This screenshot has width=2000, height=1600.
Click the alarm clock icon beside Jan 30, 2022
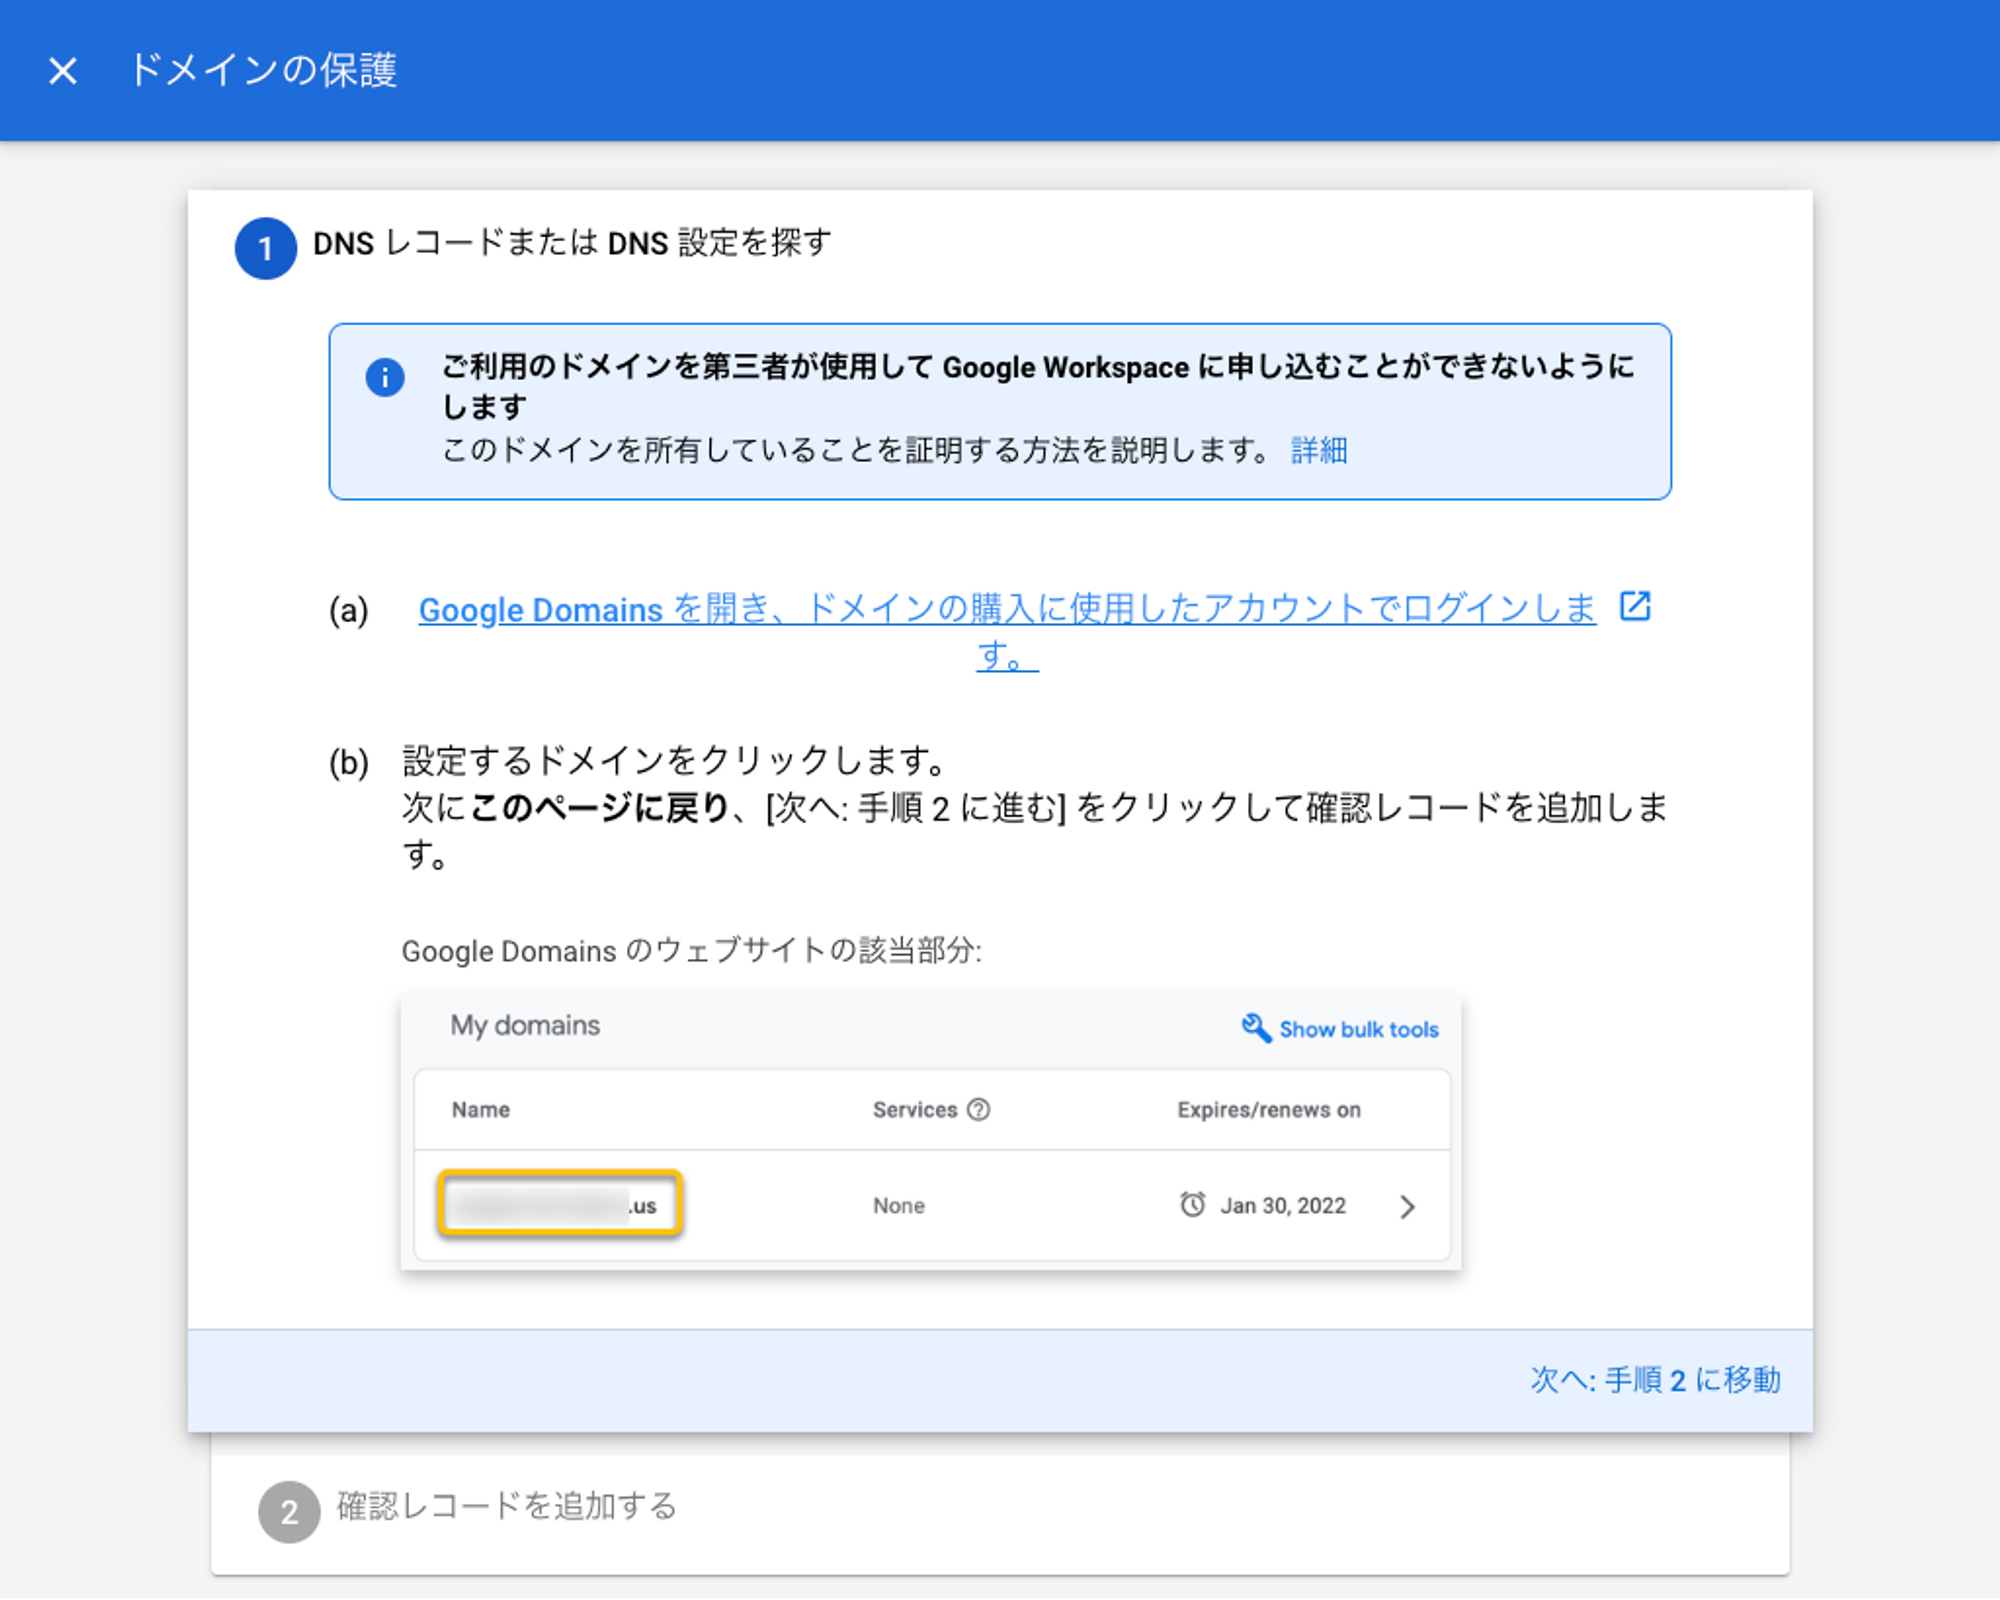(1192, 1205)
